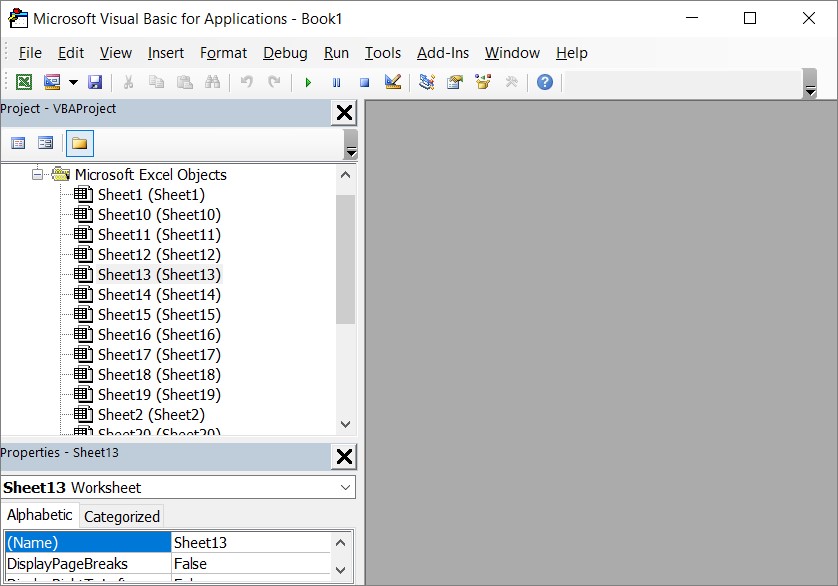Toggle Design Mode icon
Screen dimensions: 838x586
click(x=393, y=82)
